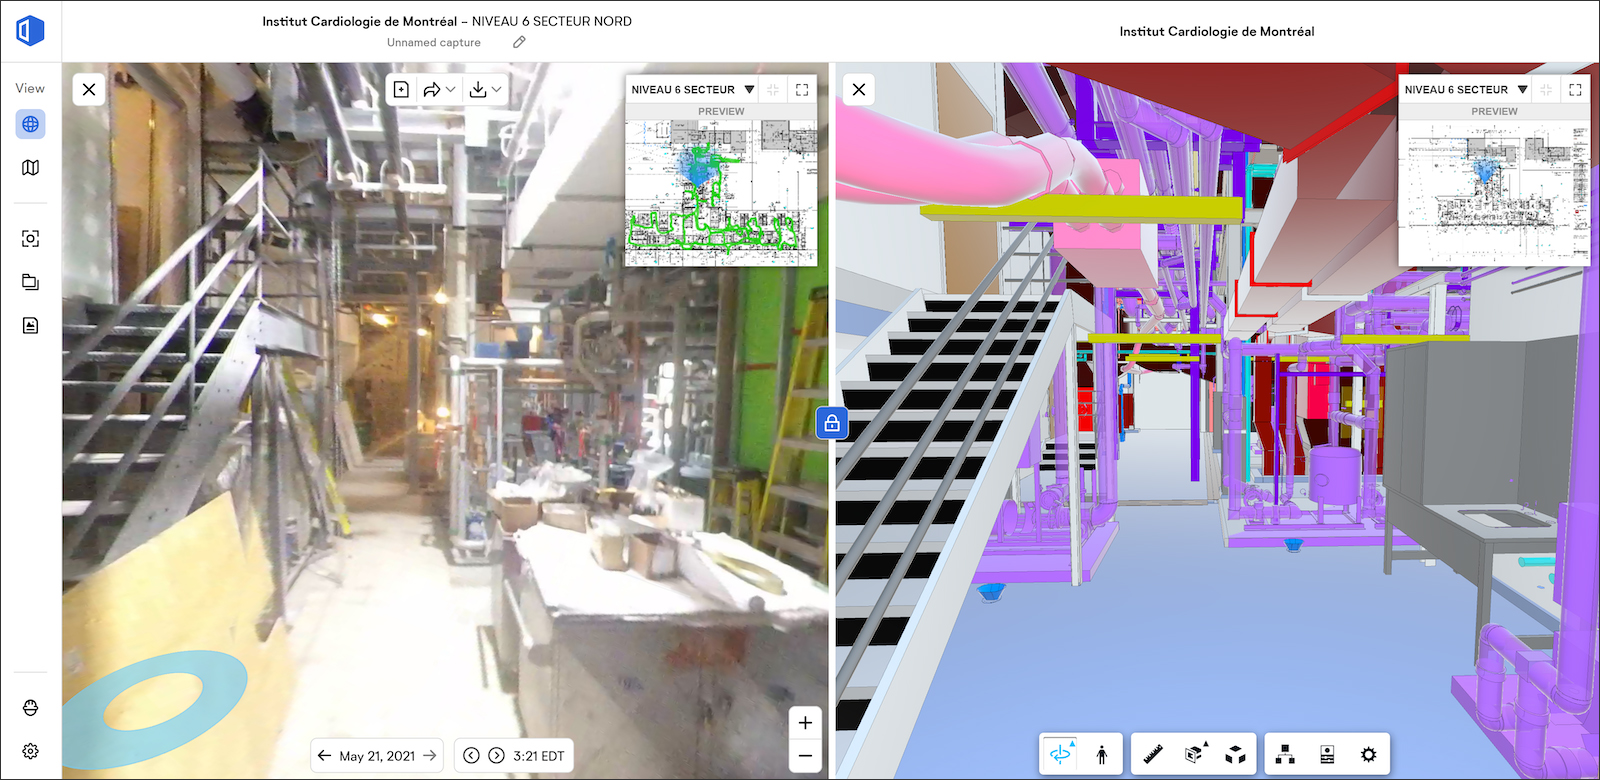Screen dimensions: 1600x780
Task: Close the right BIM model pane
Action: pyautogui.click(x=859, y=90)
